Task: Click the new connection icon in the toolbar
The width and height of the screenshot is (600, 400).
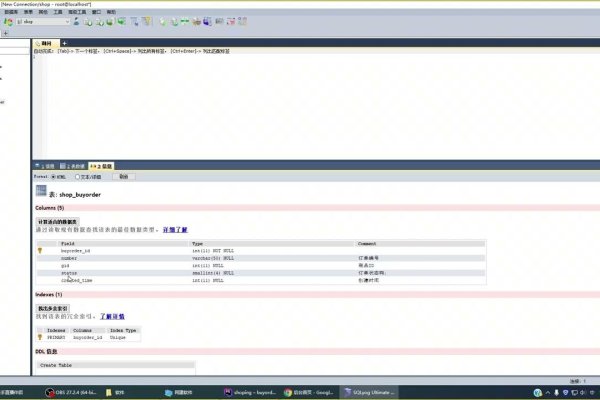Action: (8, 22)
